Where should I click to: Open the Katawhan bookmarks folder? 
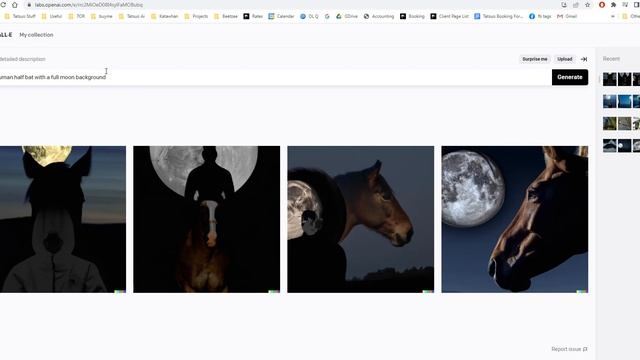click(165, 16)
